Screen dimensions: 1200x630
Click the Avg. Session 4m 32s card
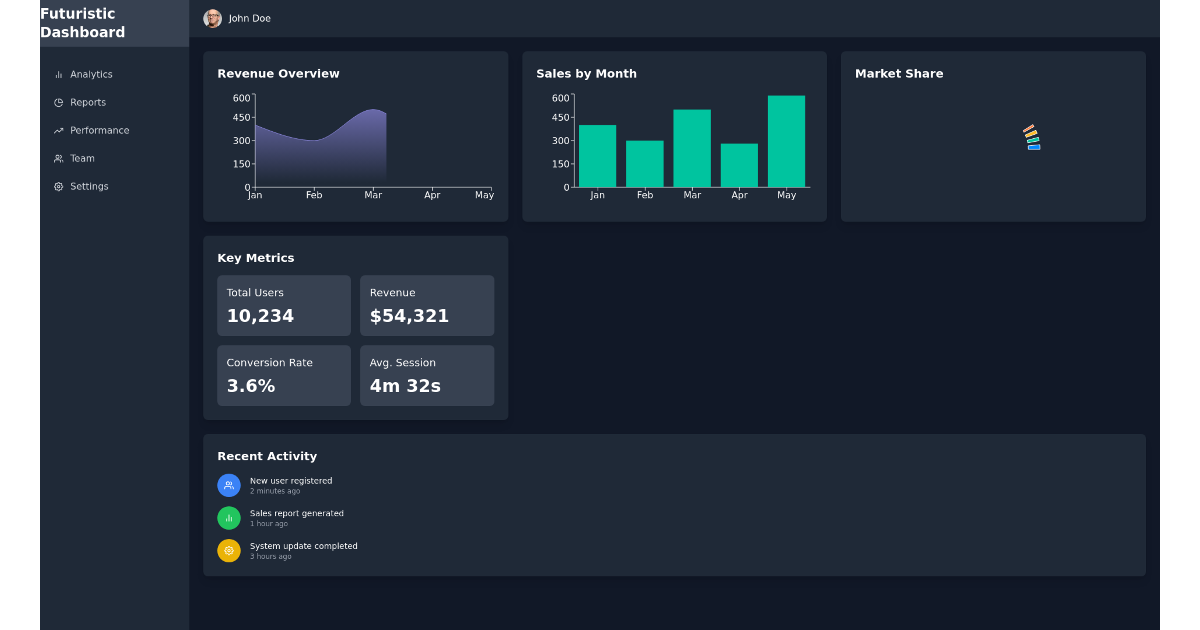pos(427,375)
